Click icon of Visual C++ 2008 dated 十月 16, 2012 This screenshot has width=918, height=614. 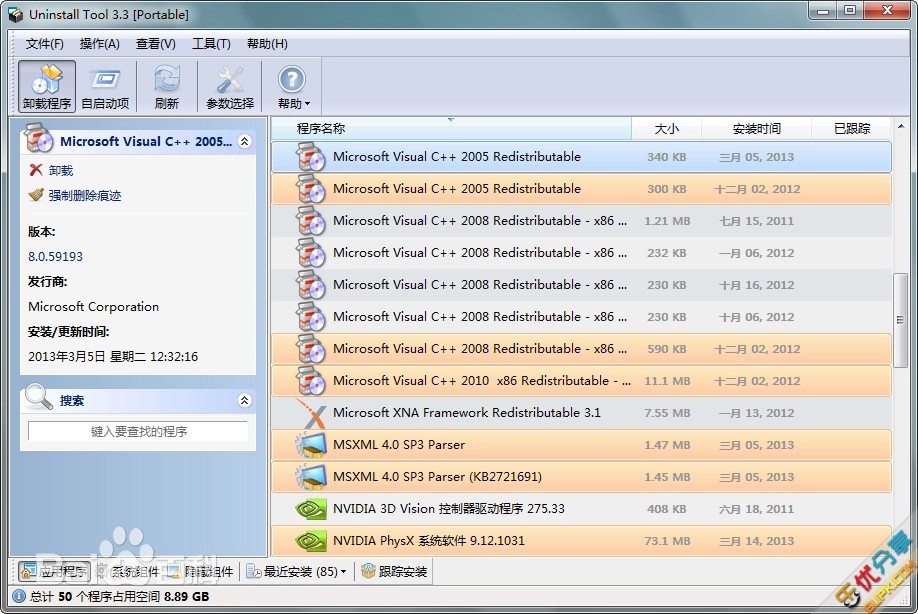coord(310,285)
